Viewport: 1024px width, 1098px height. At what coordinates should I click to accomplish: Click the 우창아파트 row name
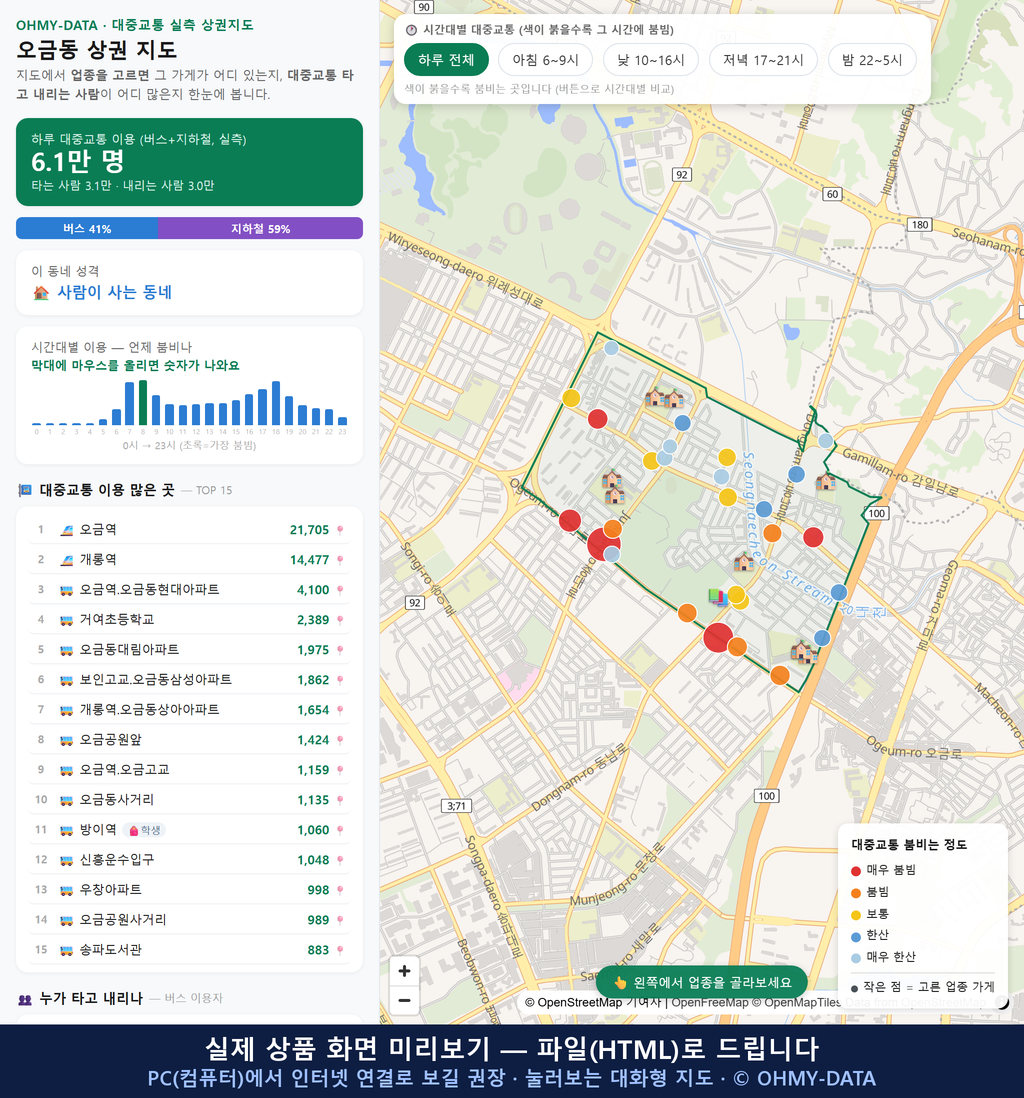[x=111, y=890]
